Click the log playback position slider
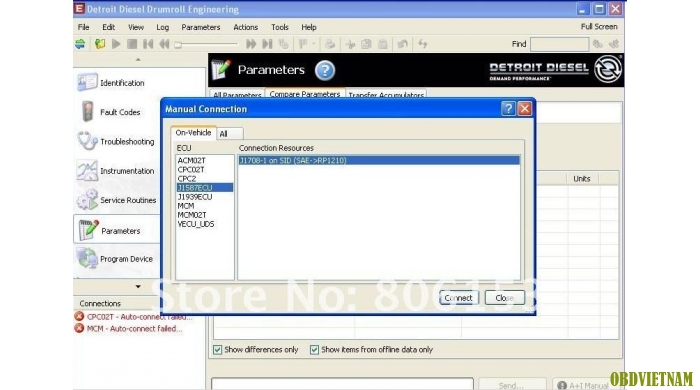This screenshot has height=390, width=700. [206, 44]
